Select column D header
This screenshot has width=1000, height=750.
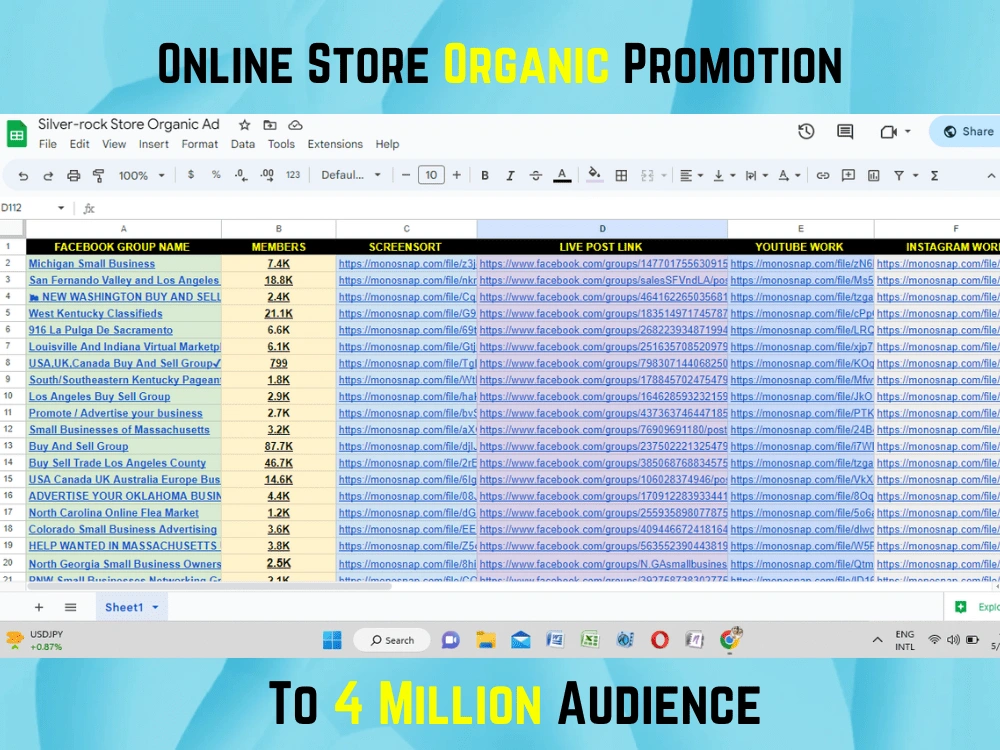(x=602, y=228)
